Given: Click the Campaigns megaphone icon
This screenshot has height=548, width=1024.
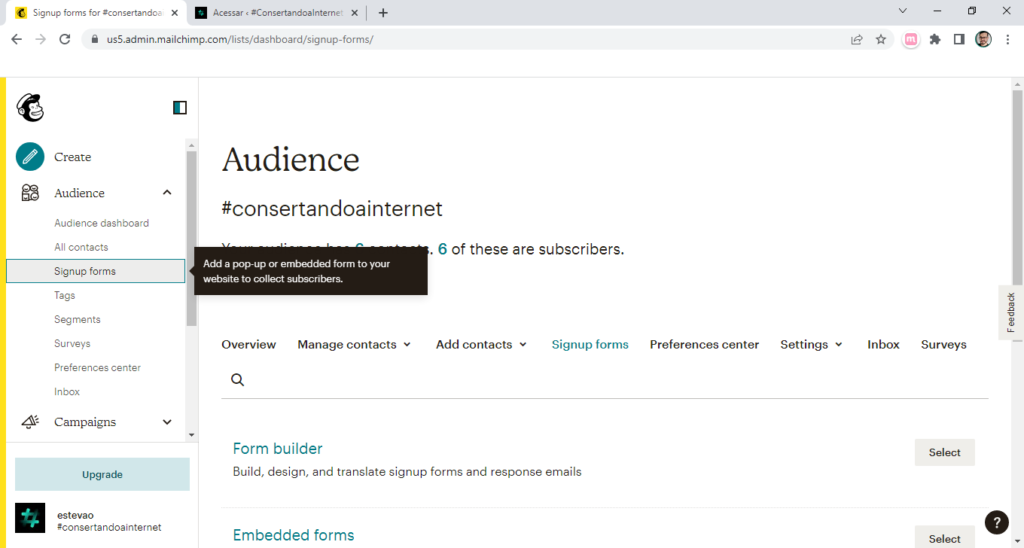Looking at the screenshot, I should (x=30, y=422).
